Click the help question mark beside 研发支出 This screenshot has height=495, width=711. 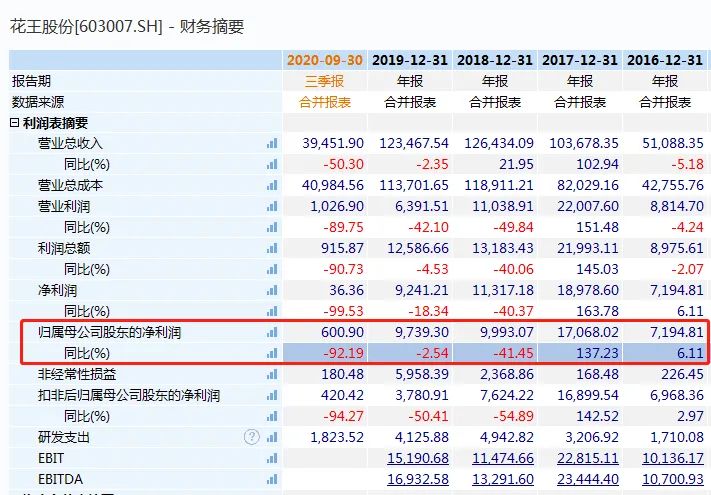click(252, 437)
